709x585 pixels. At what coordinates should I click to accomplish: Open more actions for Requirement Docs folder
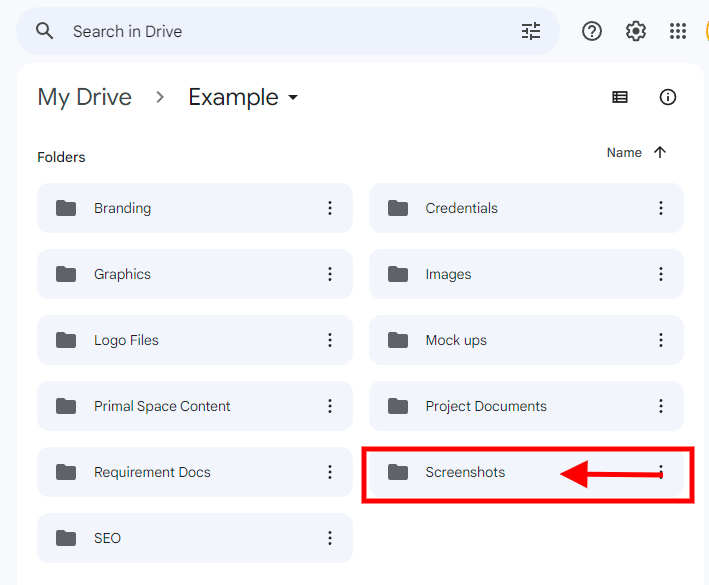point(330,472)
